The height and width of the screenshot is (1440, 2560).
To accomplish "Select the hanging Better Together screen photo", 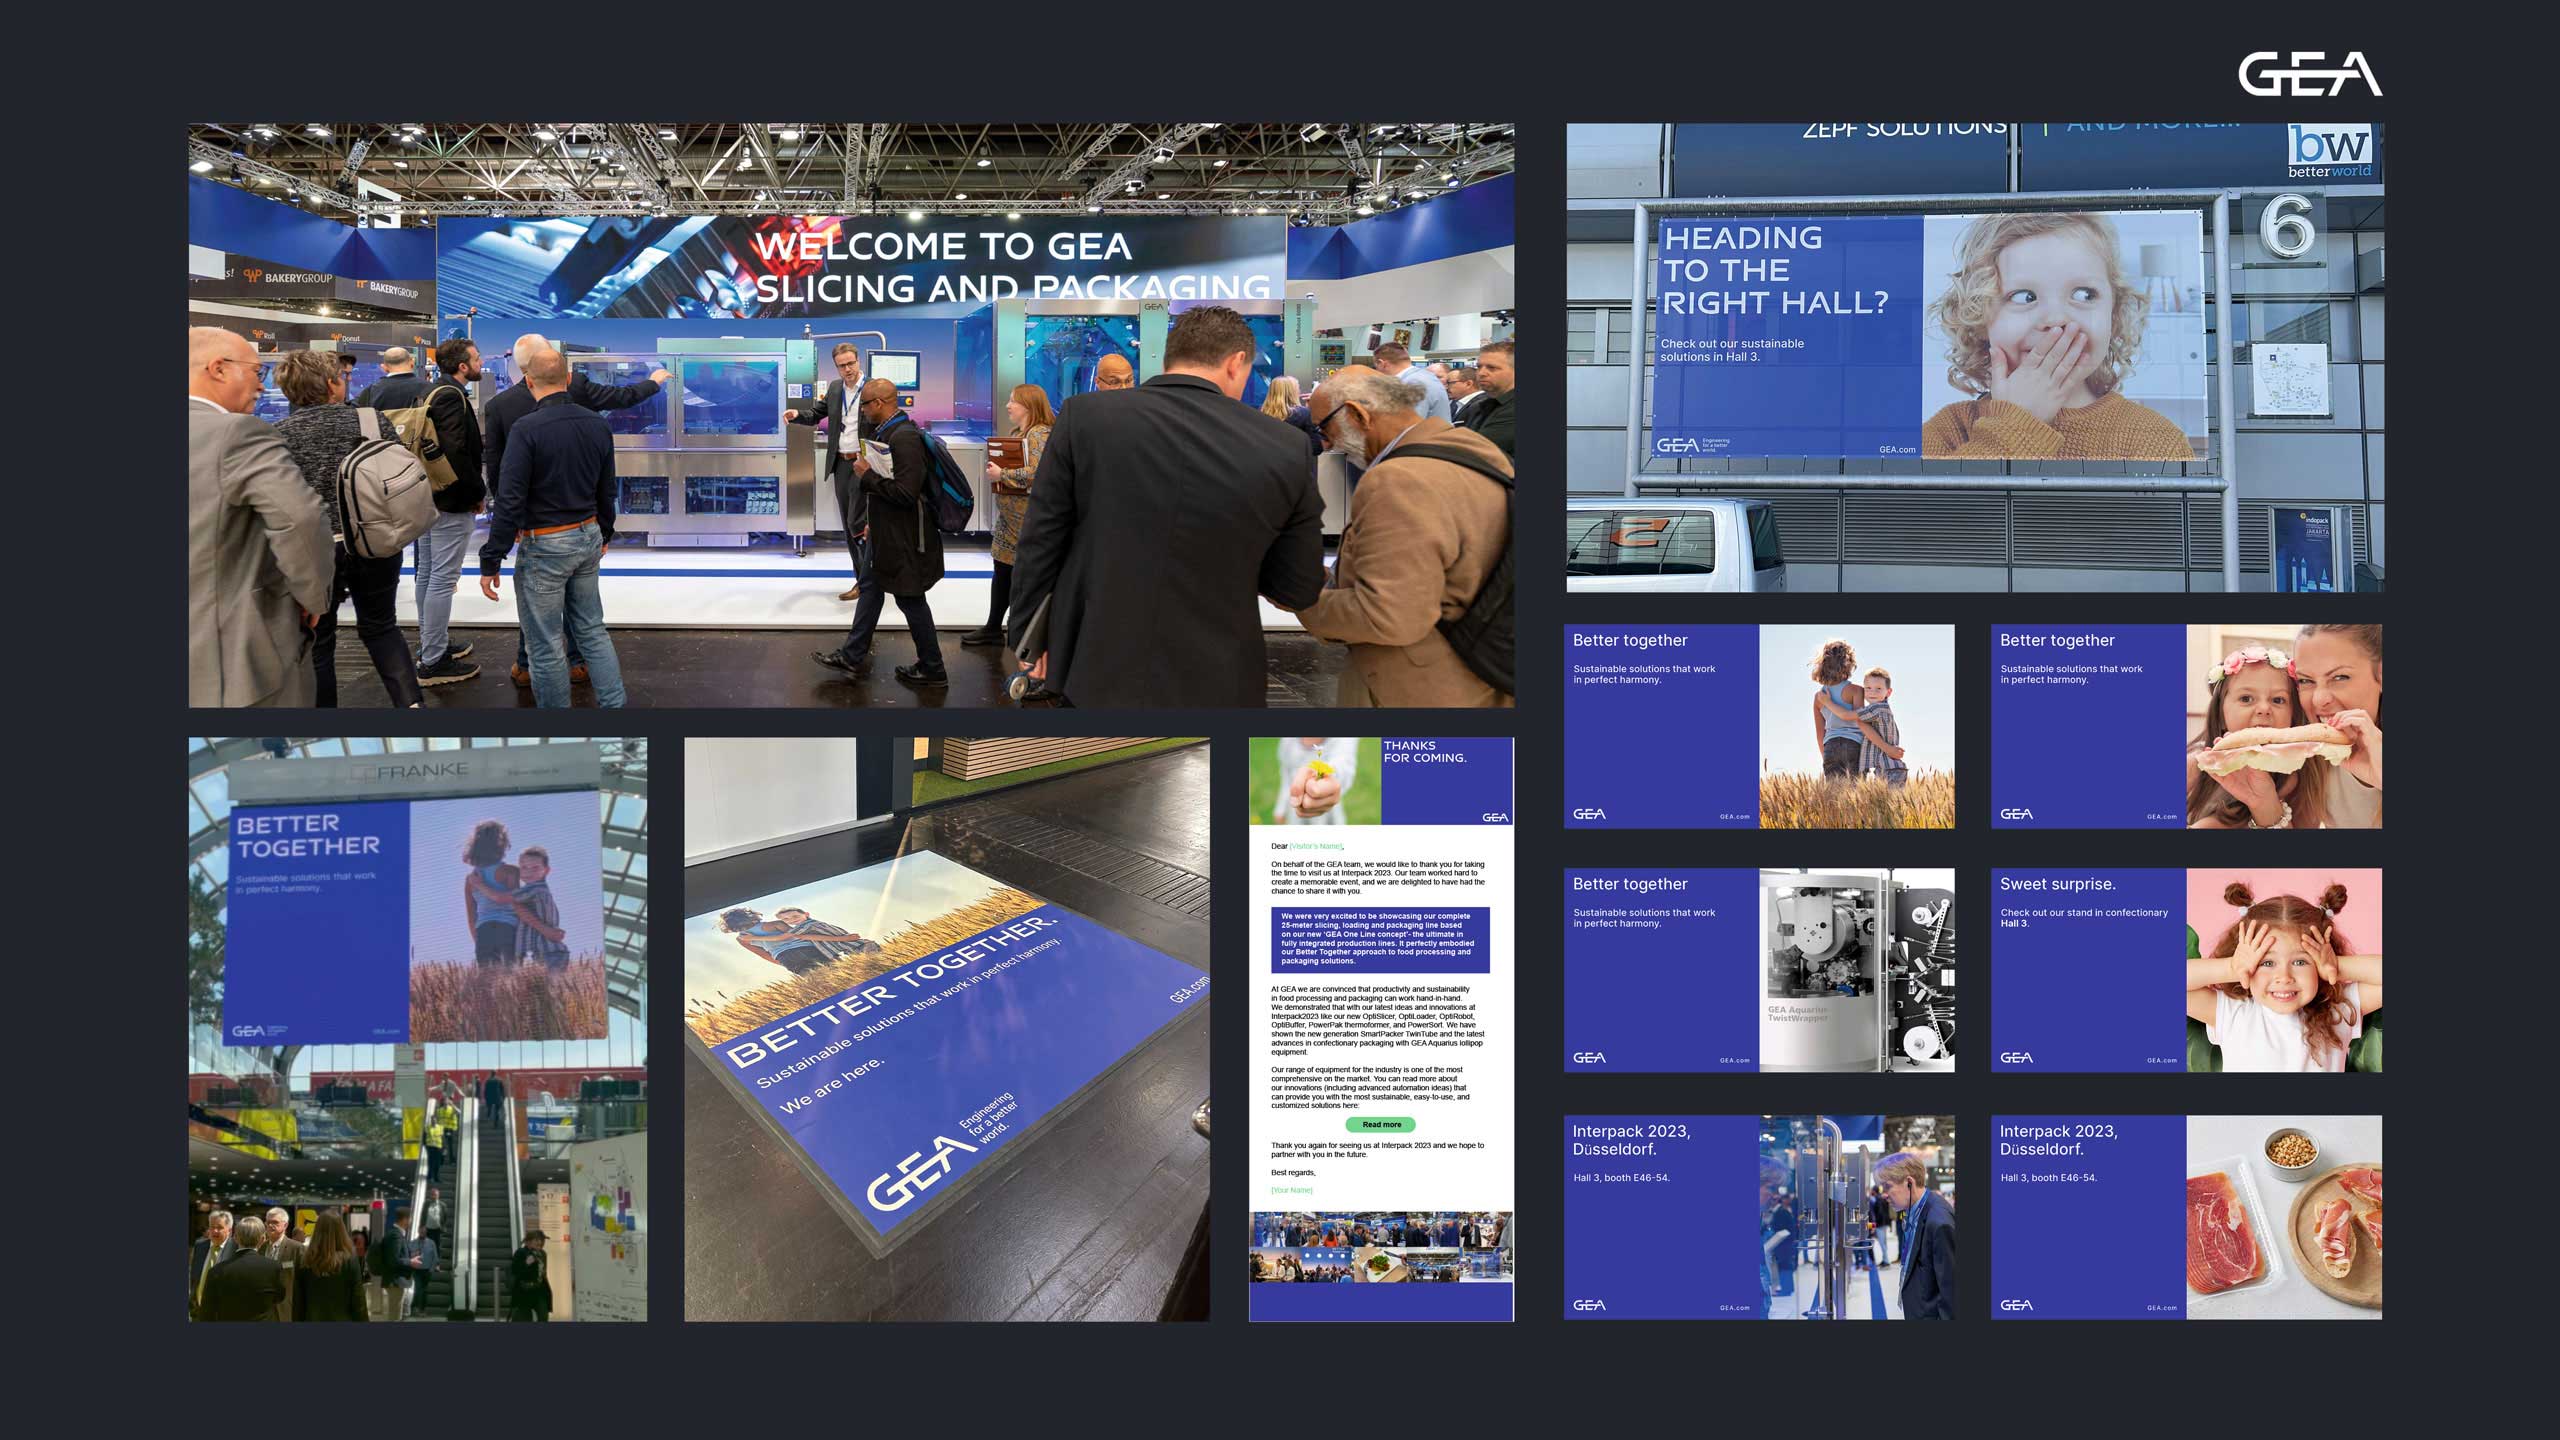I will tap(417, 1029).
